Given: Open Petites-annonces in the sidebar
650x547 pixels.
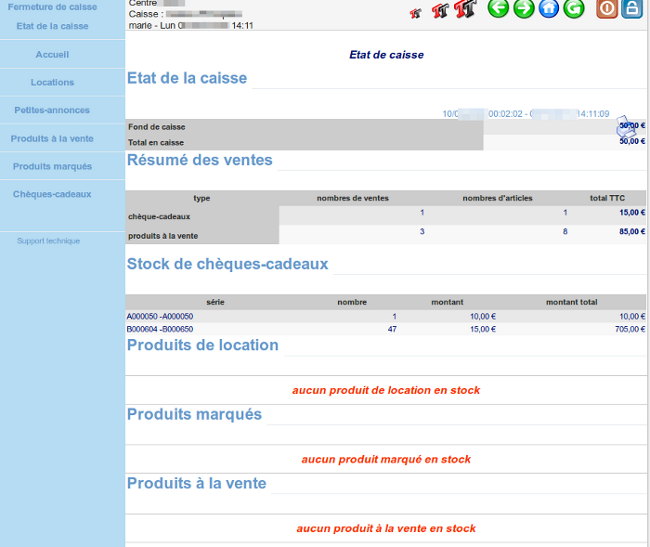Looking at the screenshot, I should 52,111.
